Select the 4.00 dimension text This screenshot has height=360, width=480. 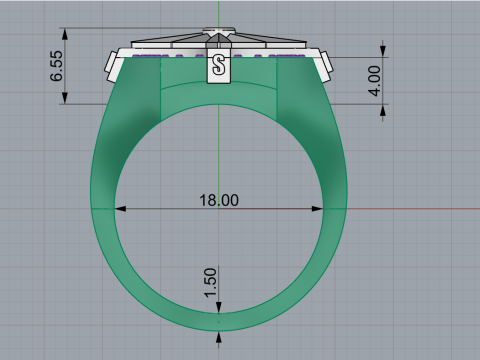374,81
